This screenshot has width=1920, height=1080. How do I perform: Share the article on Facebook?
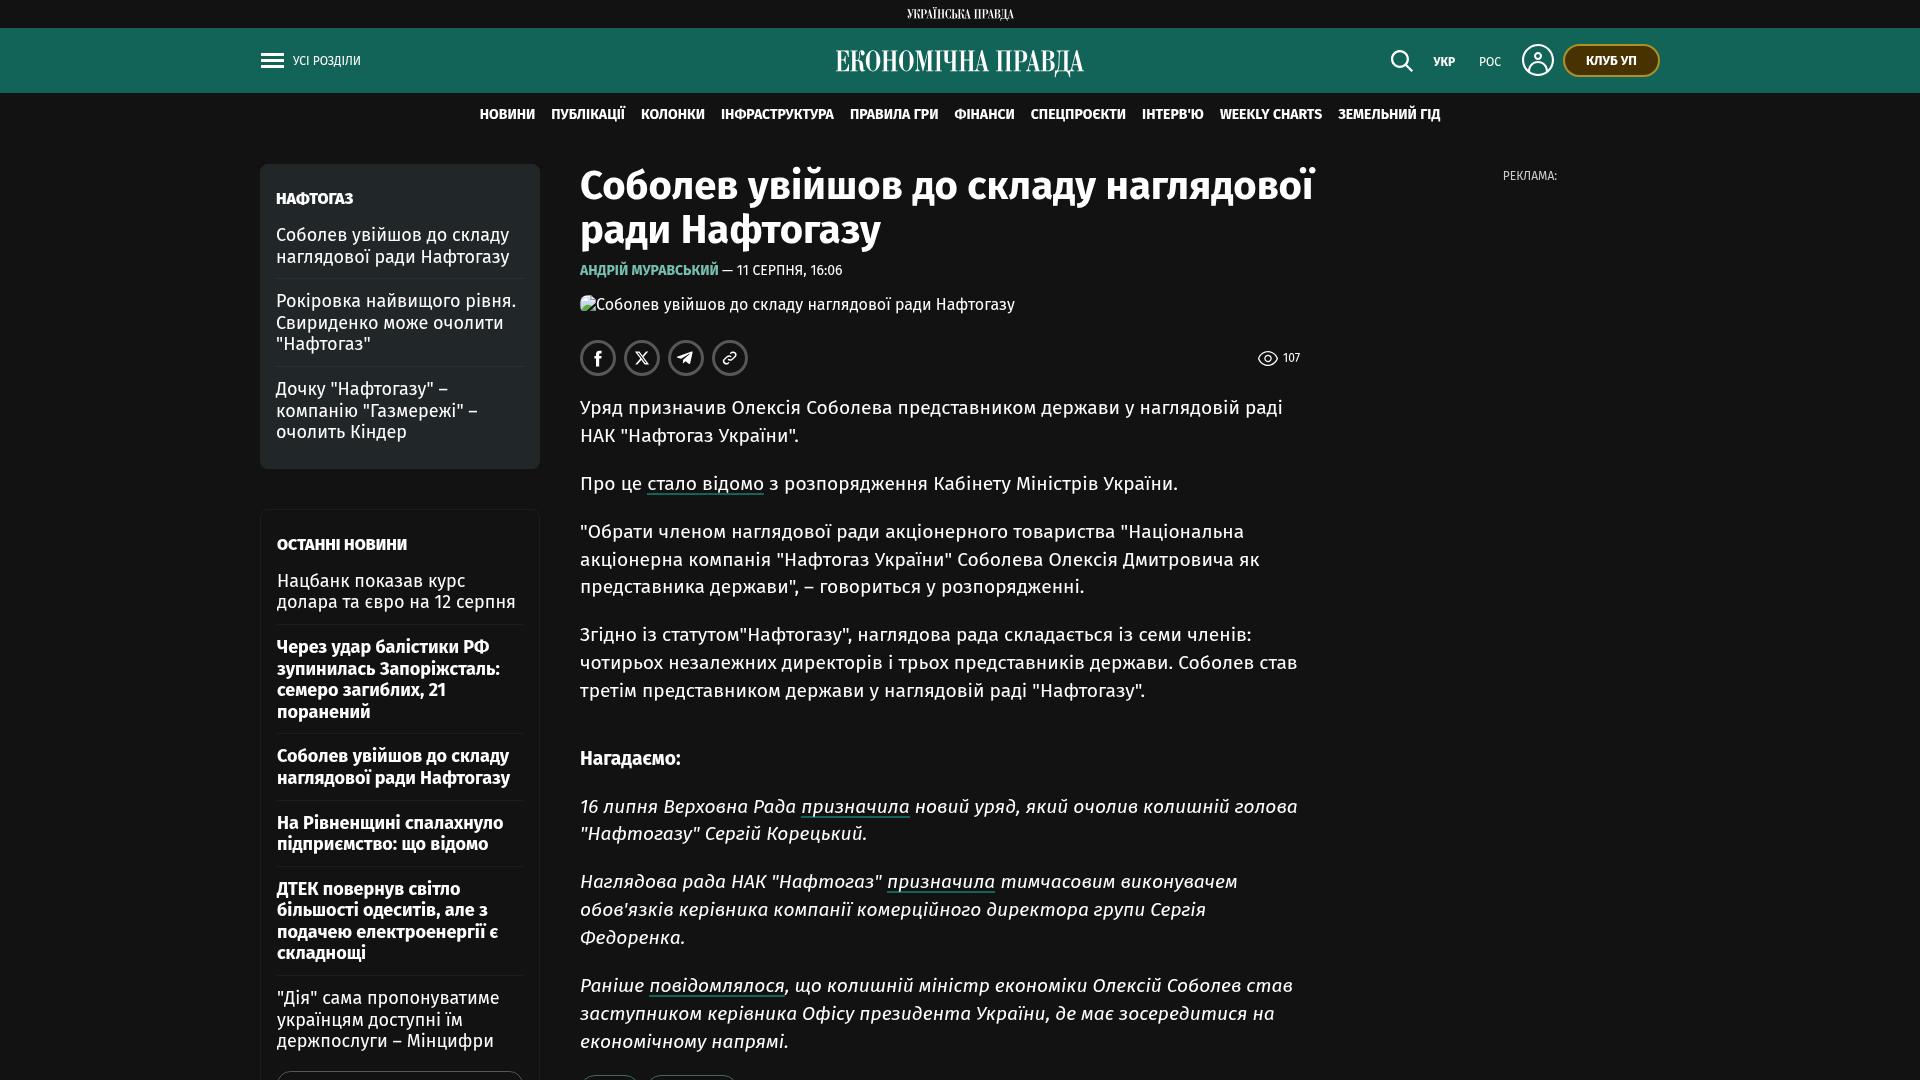pyautogui.click(x=598, y=358)
